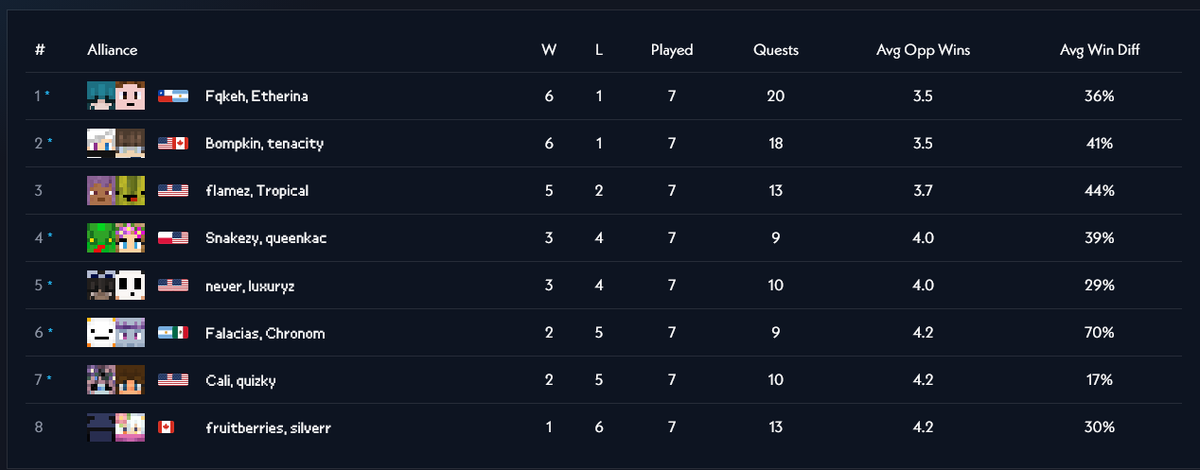Open the Bompkin, tenacity alliance link
This screenshot has height=470, width=1200.
tap(264, 144)
